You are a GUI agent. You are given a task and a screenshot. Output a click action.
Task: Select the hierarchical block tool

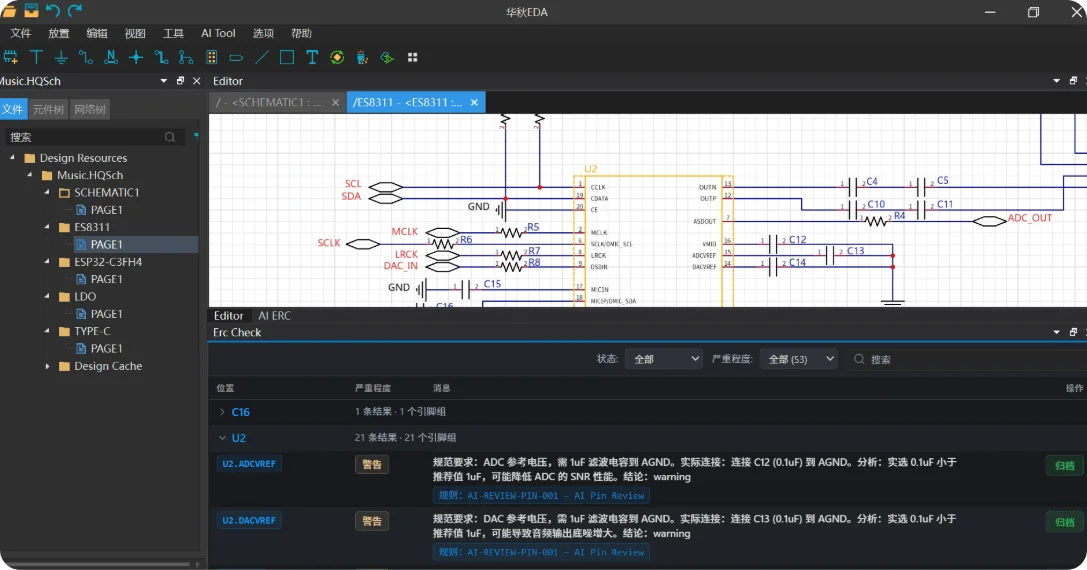coord(212,58)
